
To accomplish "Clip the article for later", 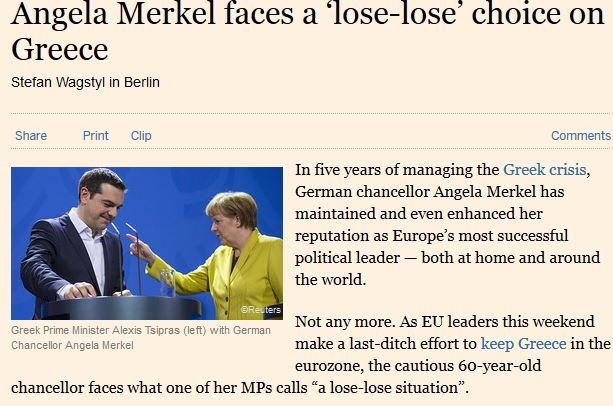I will [141, 136].
